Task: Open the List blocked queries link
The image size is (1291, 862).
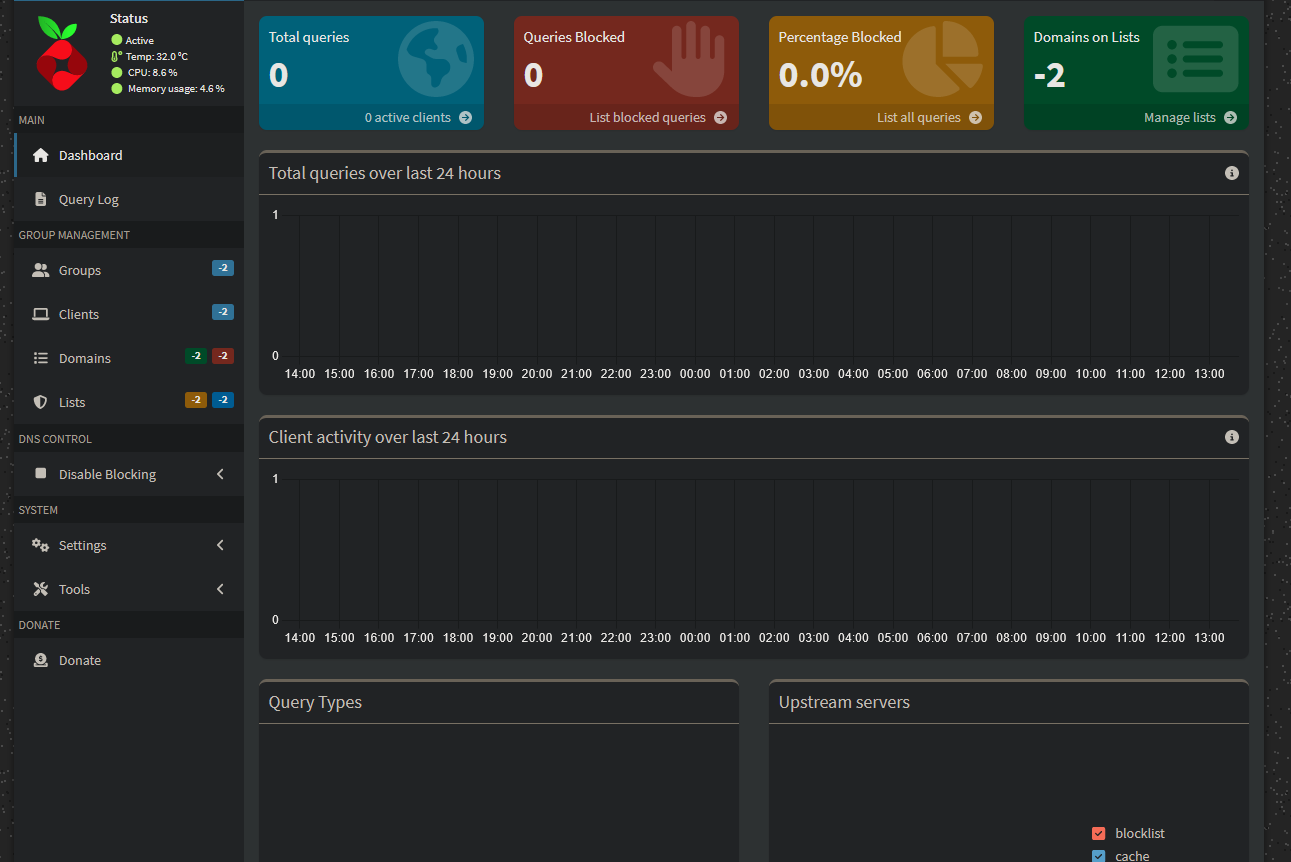Action: (x=626, y=117)
